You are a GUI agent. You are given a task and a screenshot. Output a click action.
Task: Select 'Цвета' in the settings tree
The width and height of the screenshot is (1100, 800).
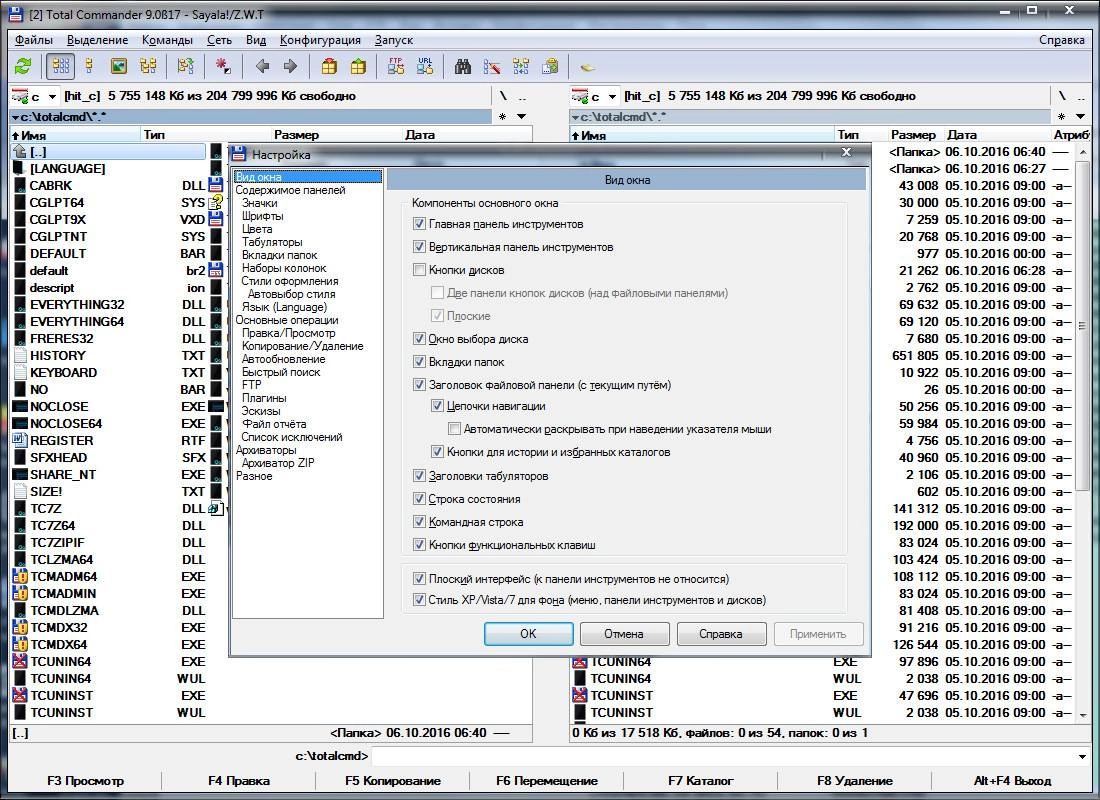(x=257, y=229)
